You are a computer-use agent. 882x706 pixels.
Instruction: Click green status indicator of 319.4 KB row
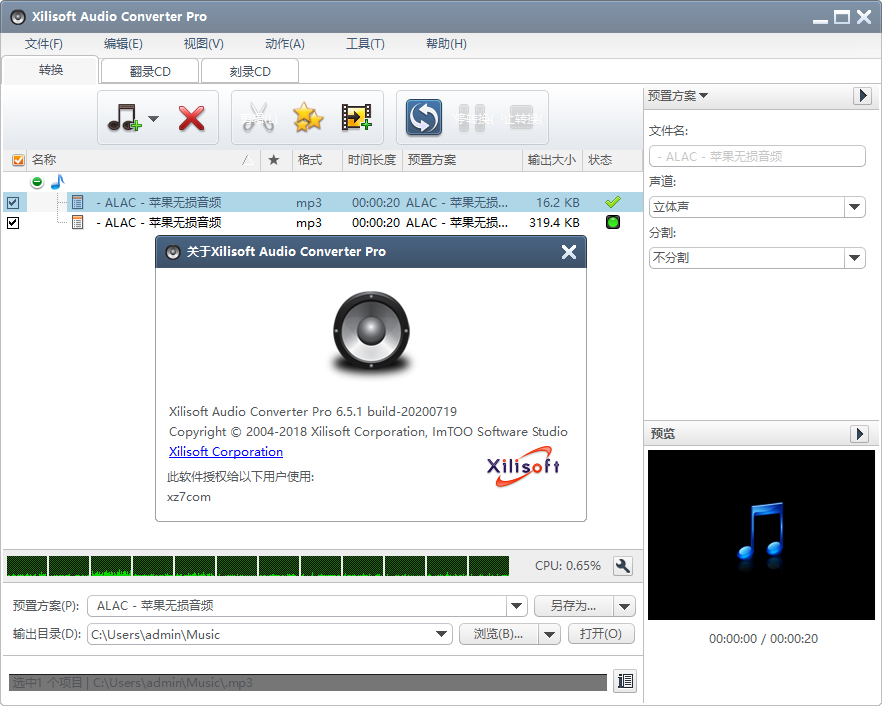[x=613, y=222]
